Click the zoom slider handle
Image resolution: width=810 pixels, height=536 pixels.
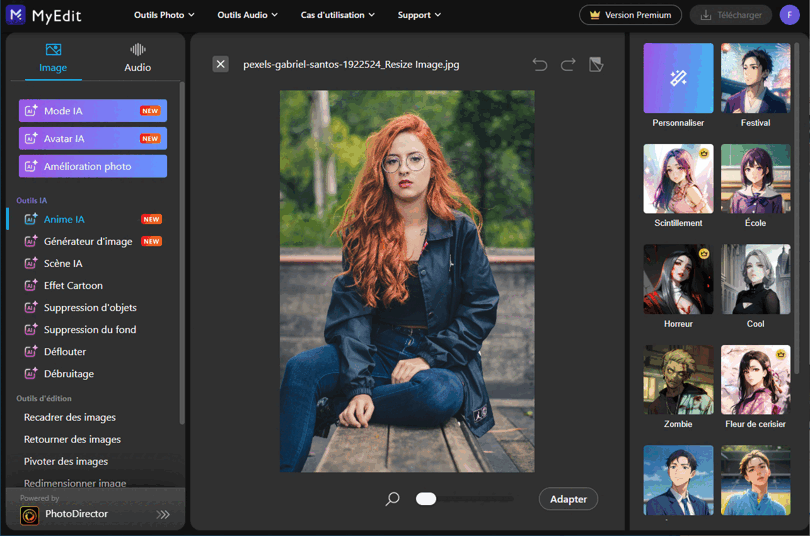[x=426, y=498]
